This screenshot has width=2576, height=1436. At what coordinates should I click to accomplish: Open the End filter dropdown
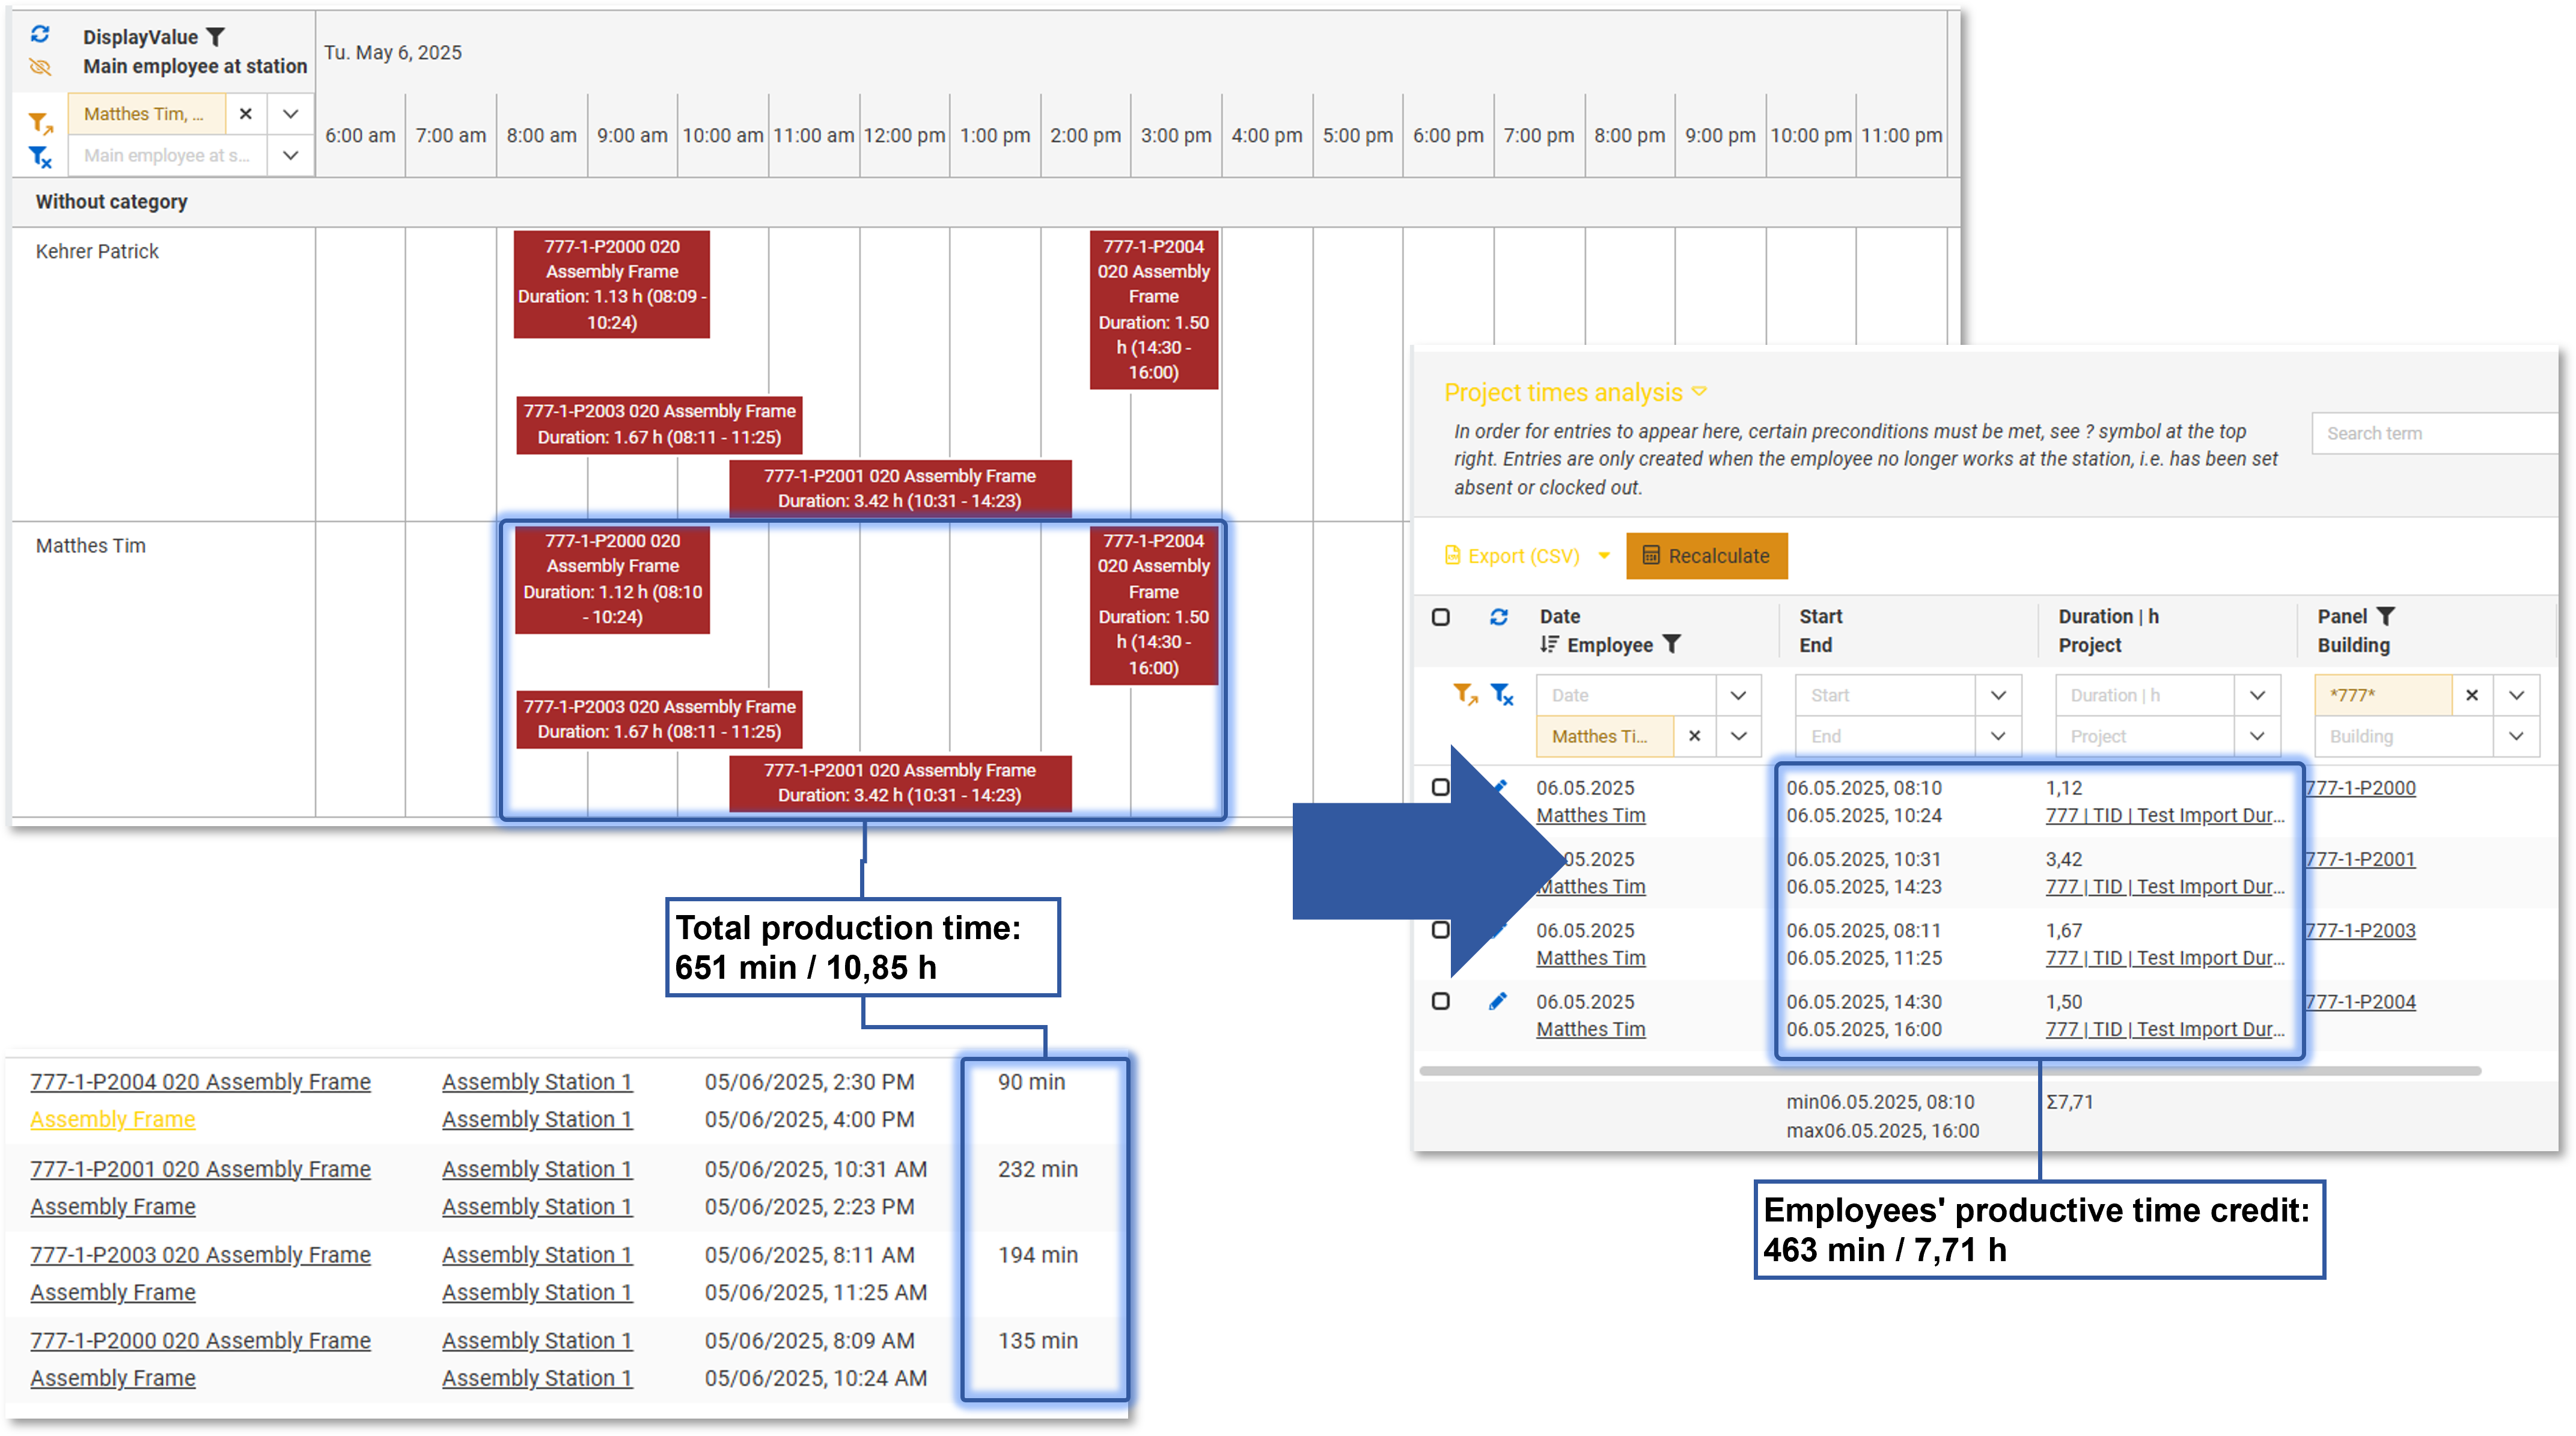(x=1998, y=736)
